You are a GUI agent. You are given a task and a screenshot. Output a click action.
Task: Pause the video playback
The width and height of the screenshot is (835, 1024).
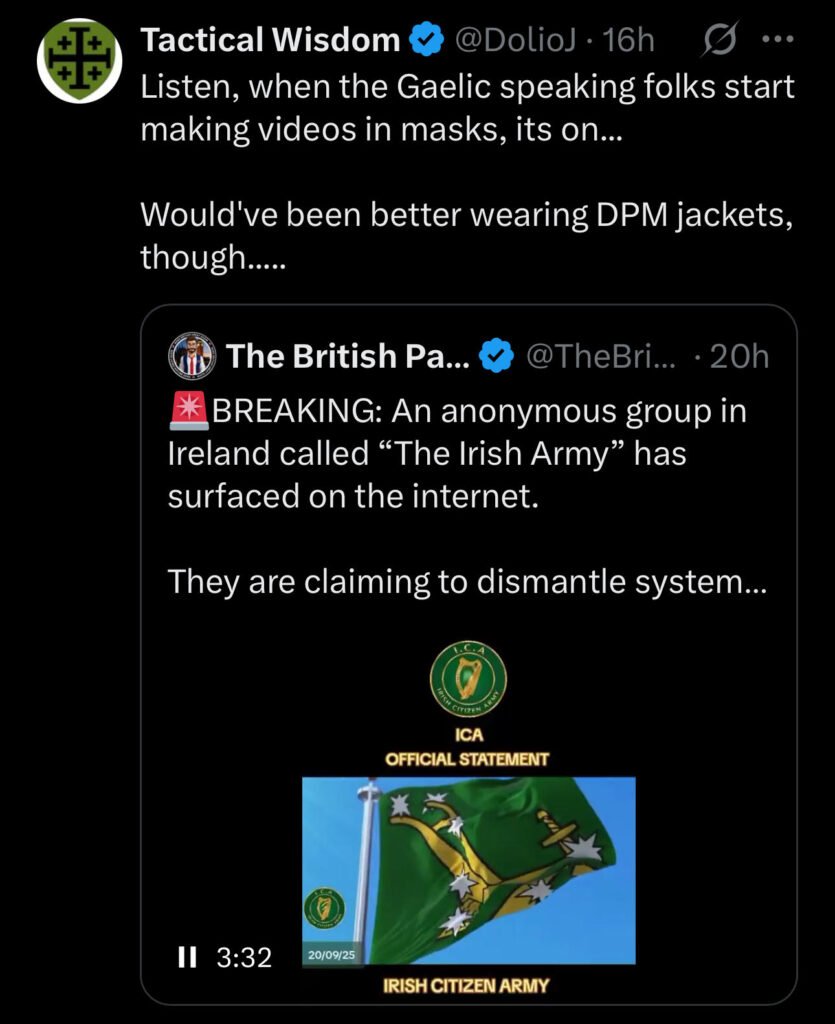185,957
